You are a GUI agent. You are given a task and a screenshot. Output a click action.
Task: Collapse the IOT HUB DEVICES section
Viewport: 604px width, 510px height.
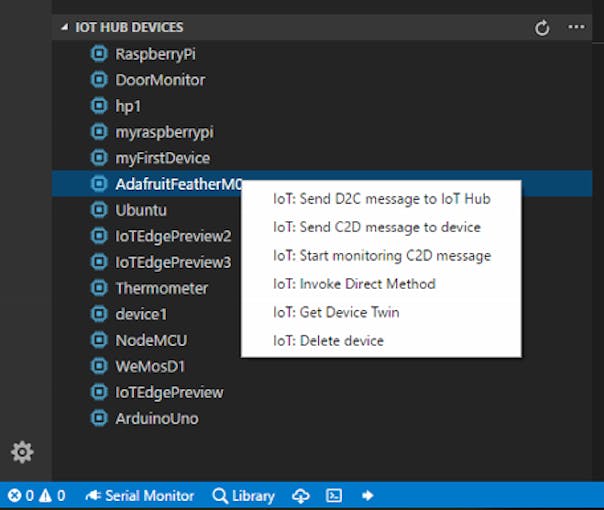pos(64,27)
